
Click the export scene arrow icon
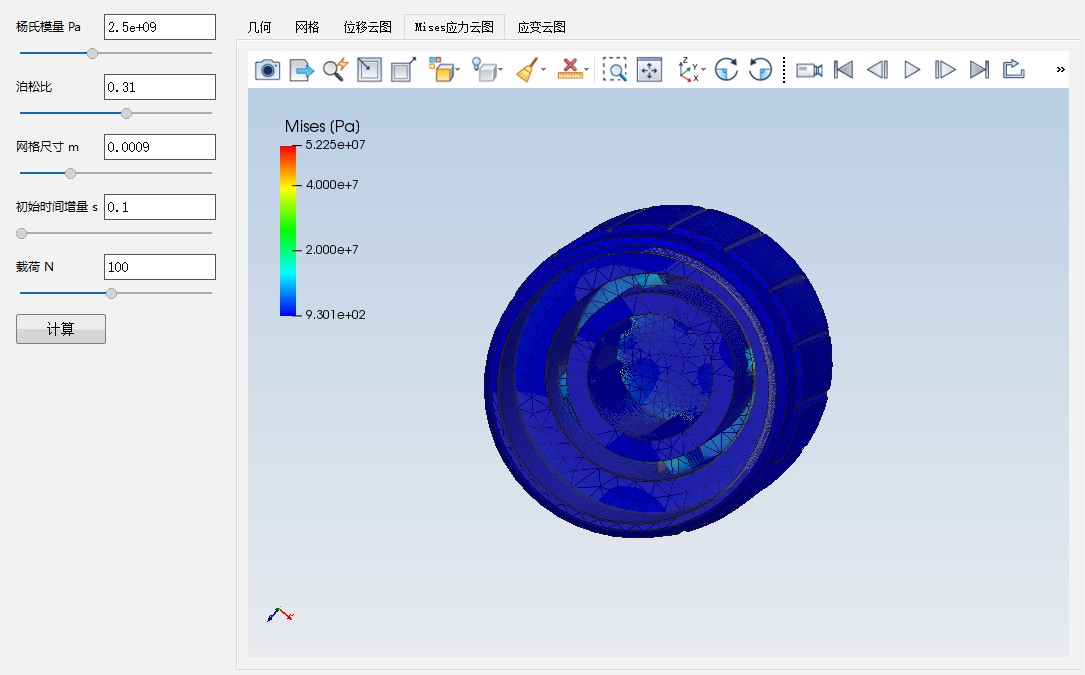[x=301, y=70]
